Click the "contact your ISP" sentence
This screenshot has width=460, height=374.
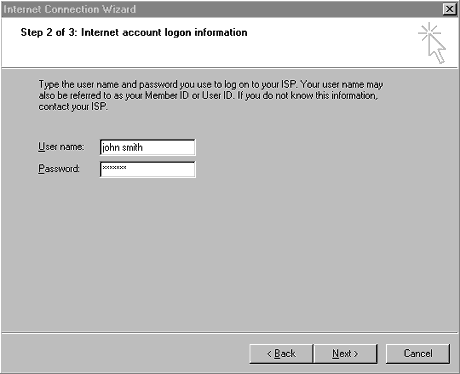(x=73, y=107)
